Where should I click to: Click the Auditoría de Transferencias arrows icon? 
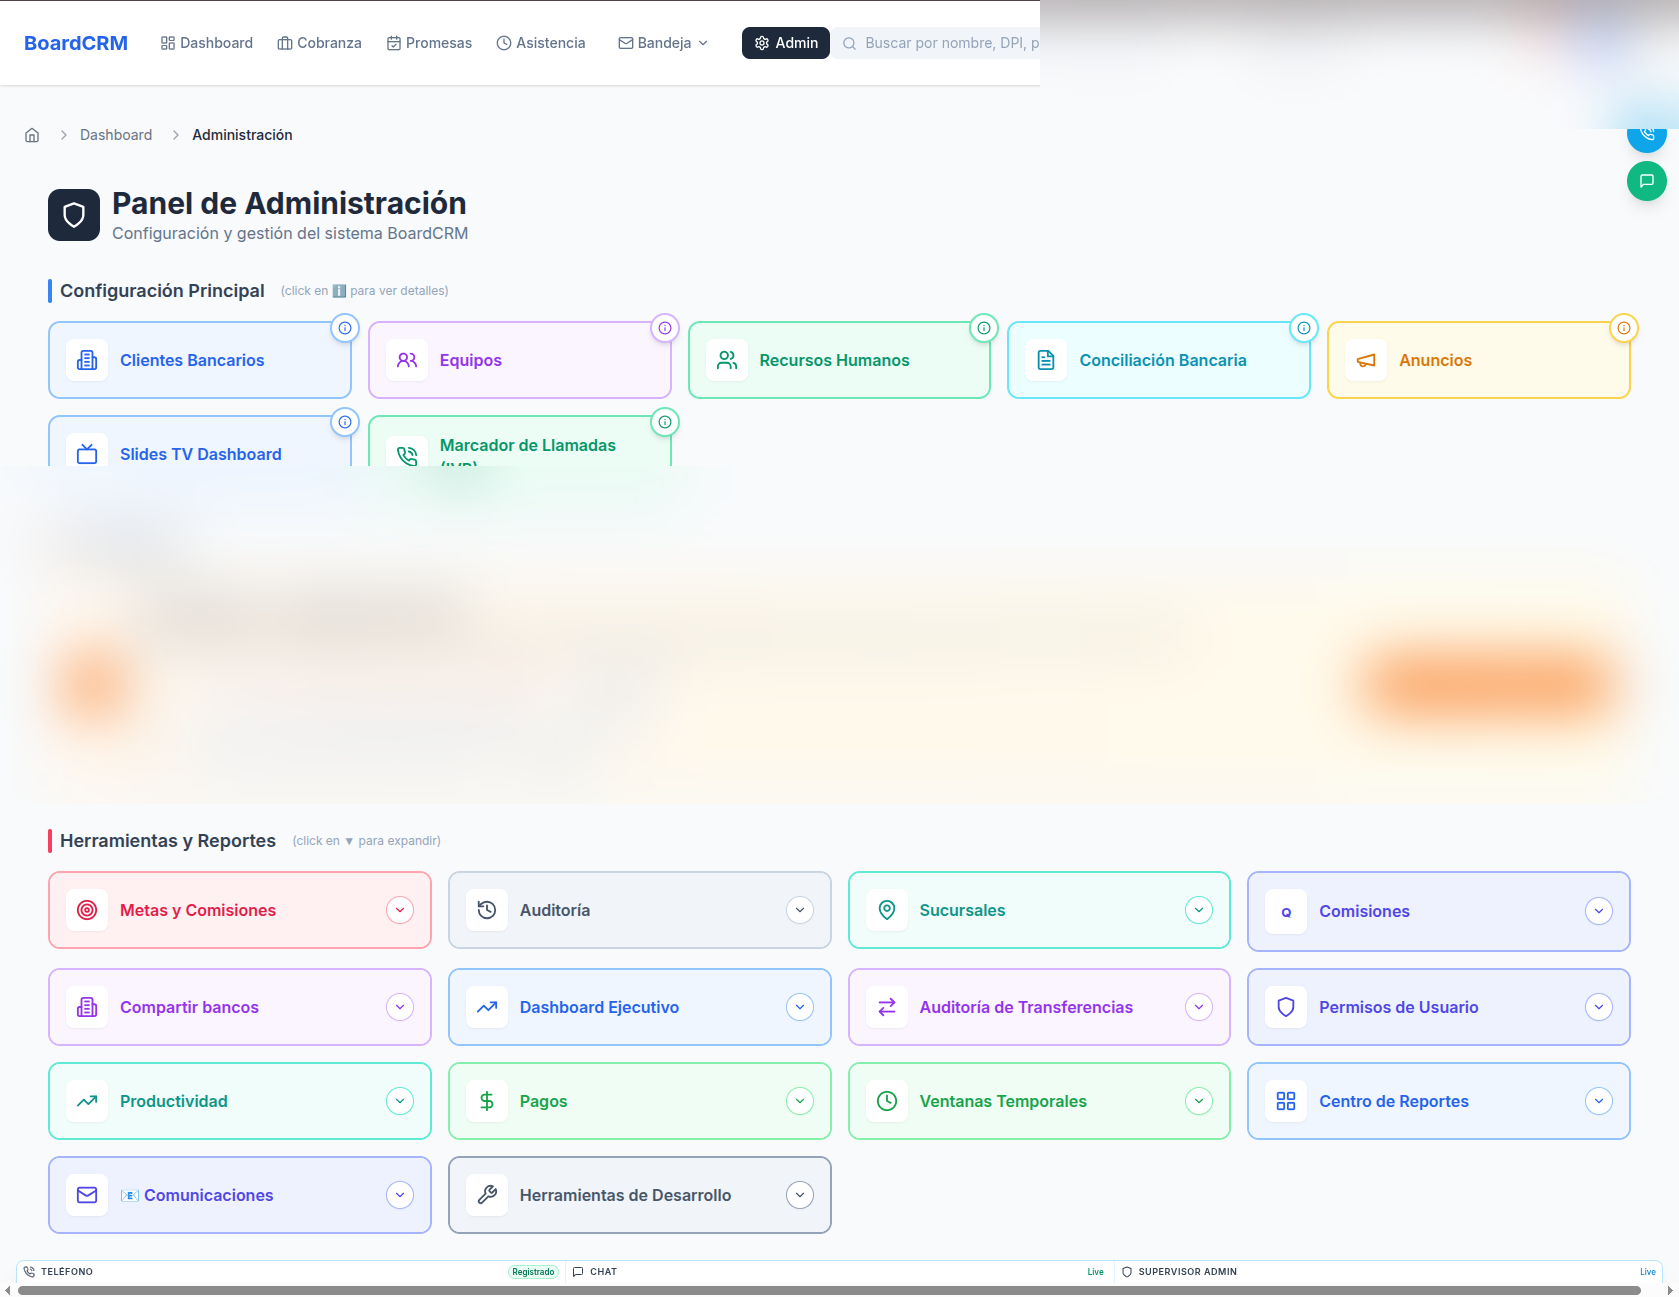coord(887,1007)
